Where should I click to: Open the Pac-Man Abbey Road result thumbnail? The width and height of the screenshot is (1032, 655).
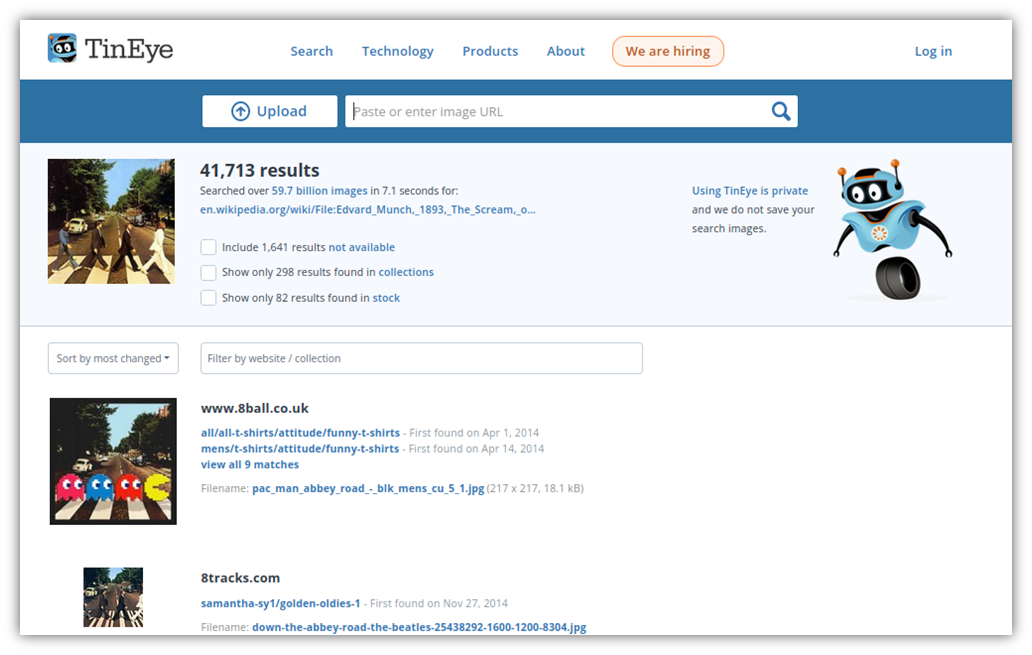point(113,461)
